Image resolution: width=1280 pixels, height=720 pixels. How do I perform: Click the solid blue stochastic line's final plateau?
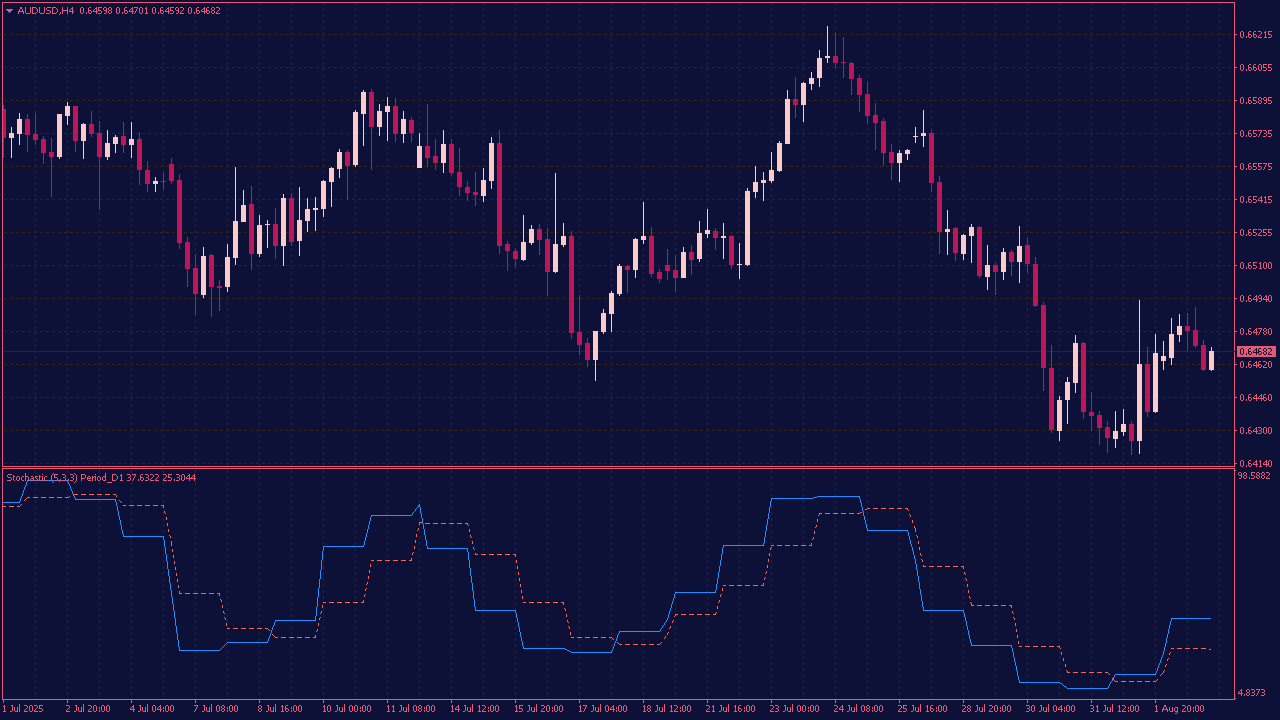point(1190,619)
